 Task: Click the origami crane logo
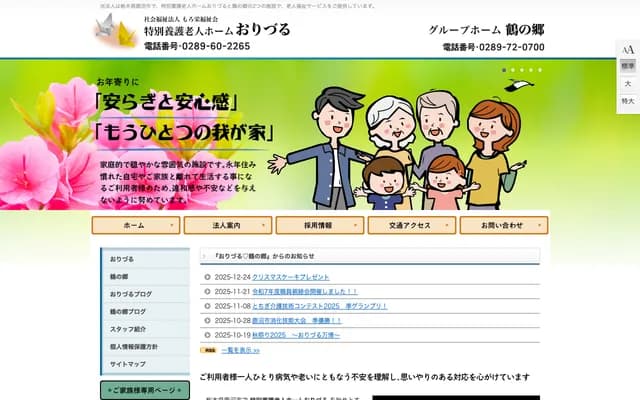click(x=115, y=31)
